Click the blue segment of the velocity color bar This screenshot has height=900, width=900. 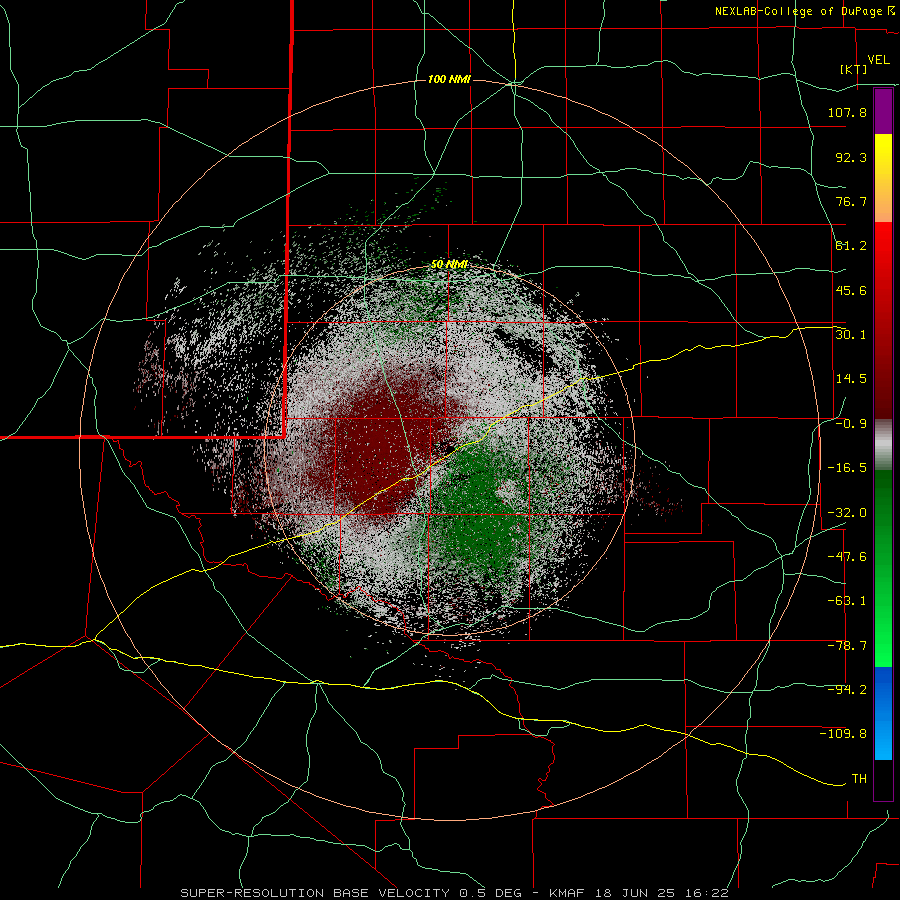pos(883,713)
